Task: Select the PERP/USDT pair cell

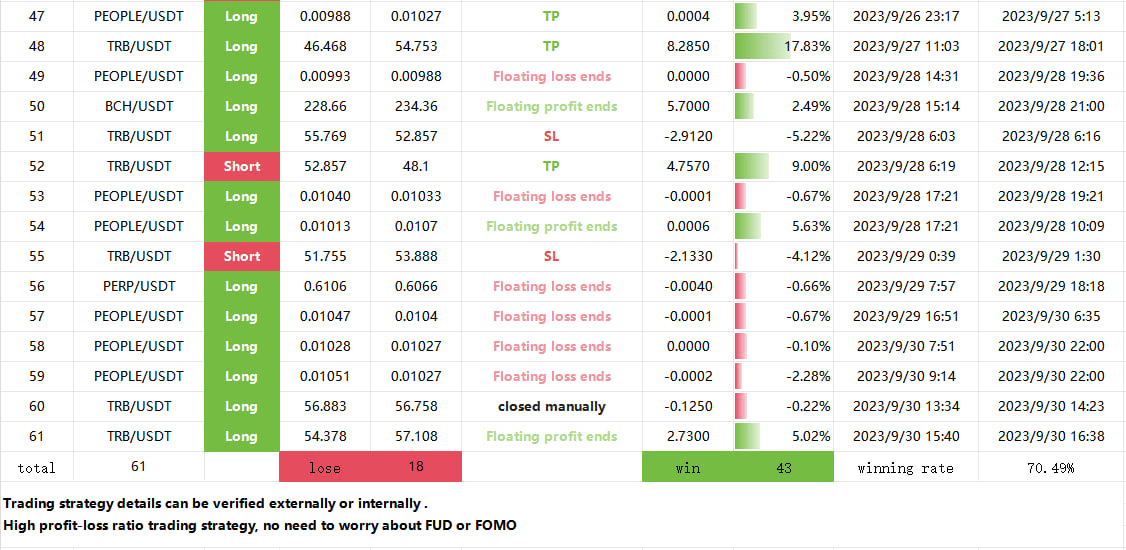Action: 139,286
